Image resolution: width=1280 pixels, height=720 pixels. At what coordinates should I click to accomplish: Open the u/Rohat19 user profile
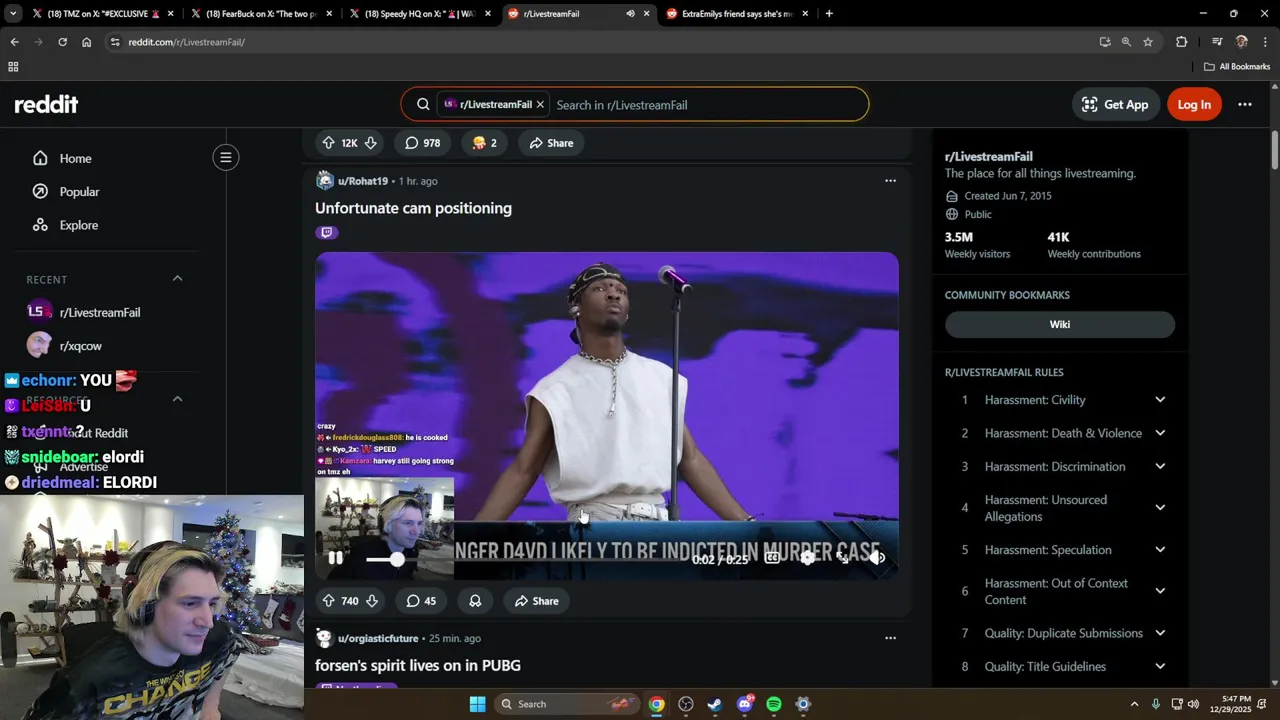point(362,181)
